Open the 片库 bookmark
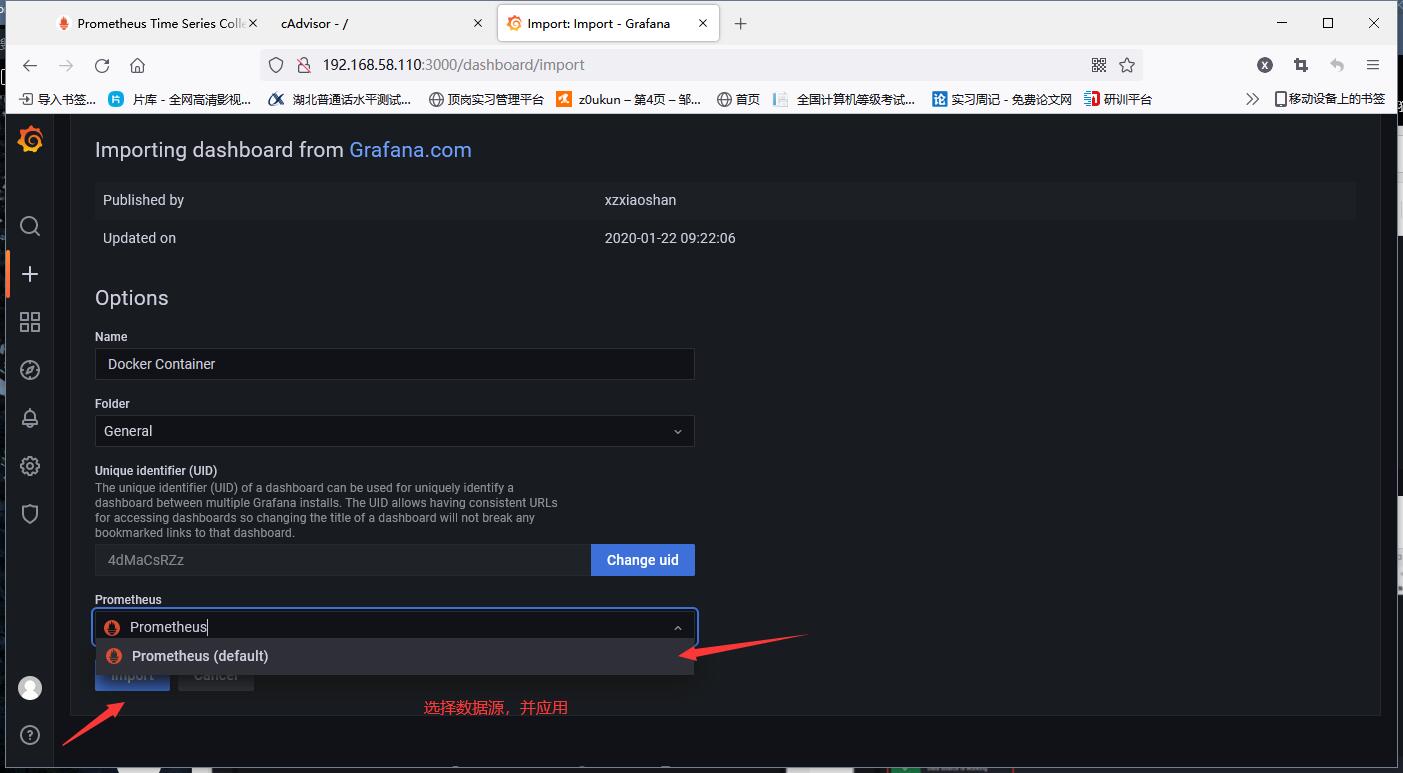Screen dimensions: 1403x773 [180, 99]
